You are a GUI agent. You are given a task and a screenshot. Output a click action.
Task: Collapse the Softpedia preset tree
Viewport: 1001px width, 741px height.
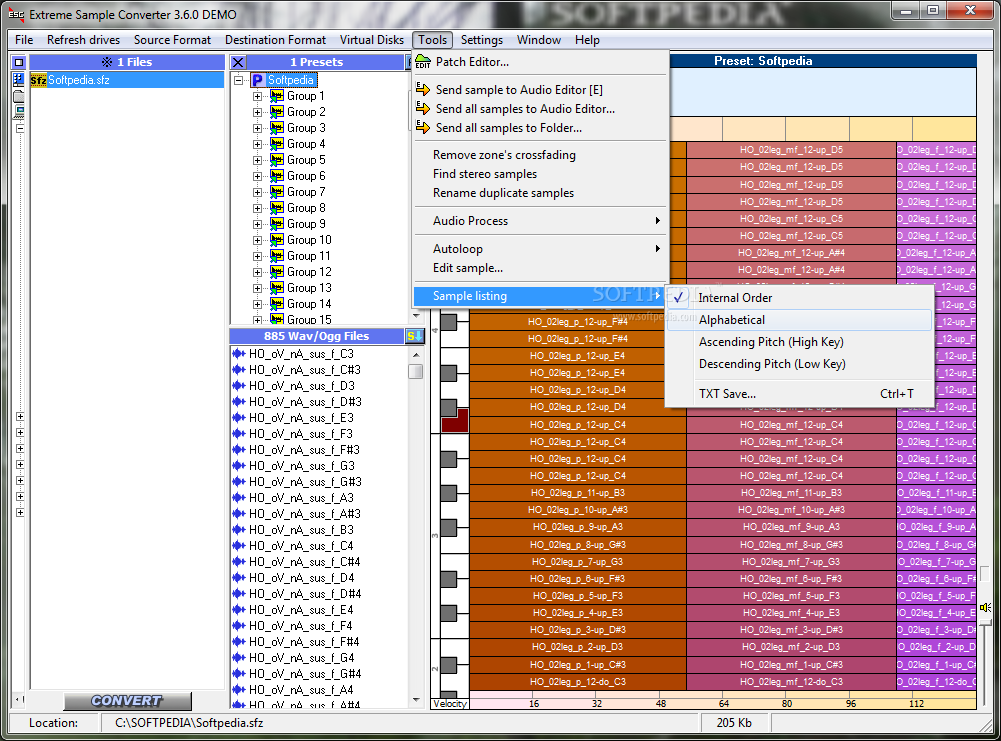tap(239, 80)
